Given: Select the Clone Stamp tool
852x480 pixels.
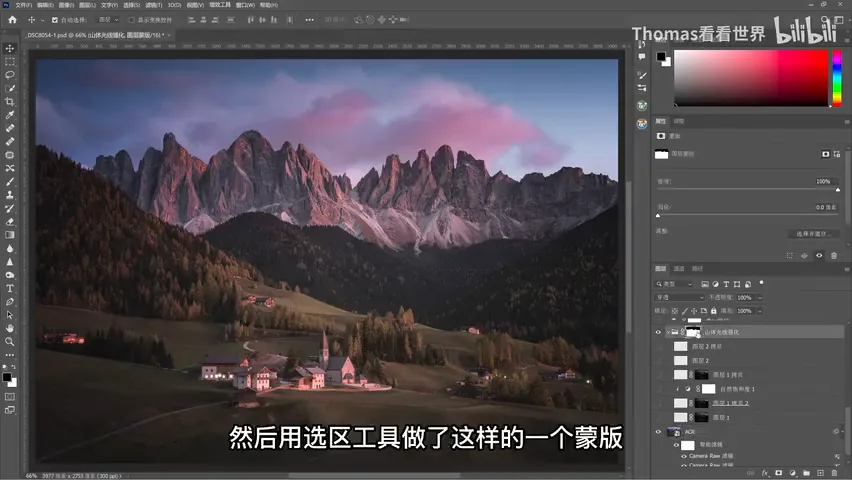Looking at the screenshot, I should [10, 195].
